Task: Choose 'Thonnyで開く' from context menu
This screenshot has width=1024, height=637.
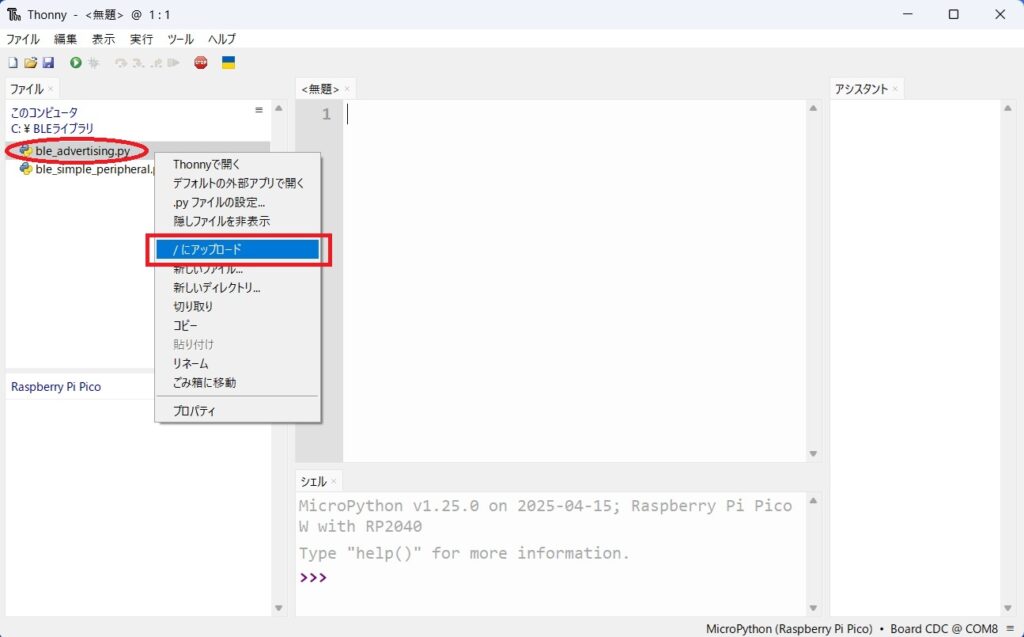Action: click(x=207, y=165)
